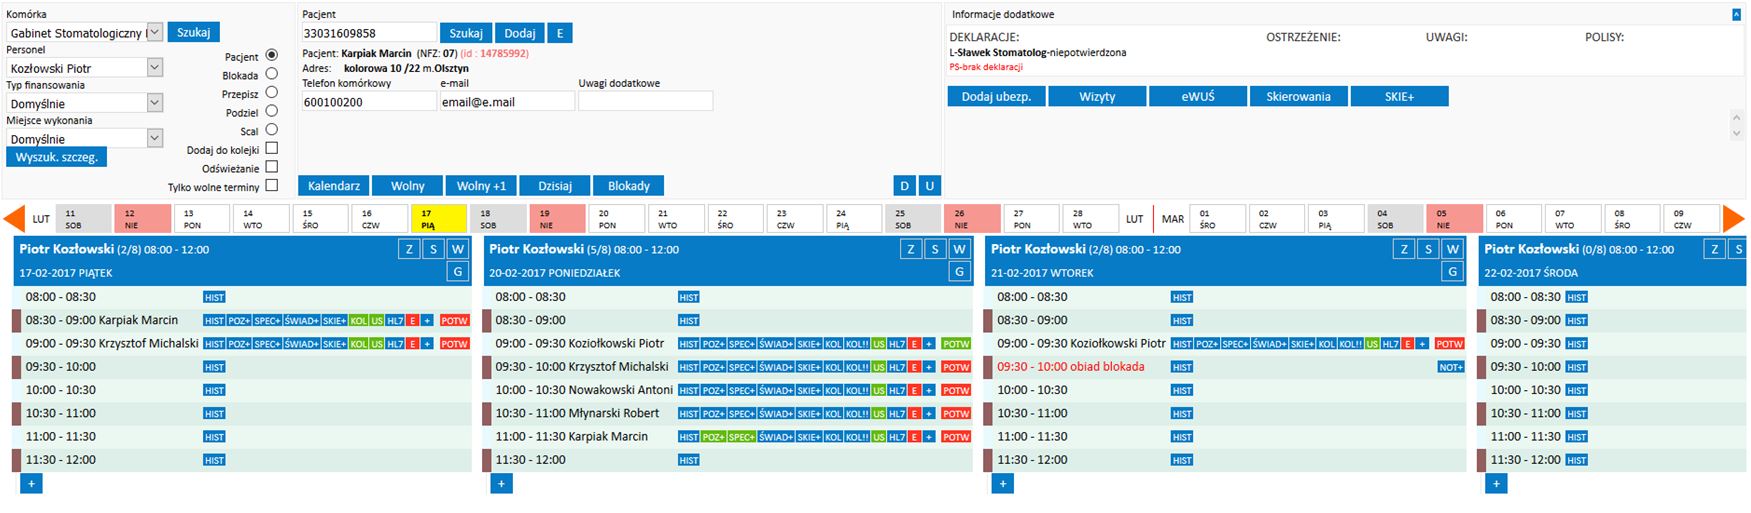Select the 20 PON day in date strip
The height and width of the screenshot is (513, 1751).
tap(615, 219)
